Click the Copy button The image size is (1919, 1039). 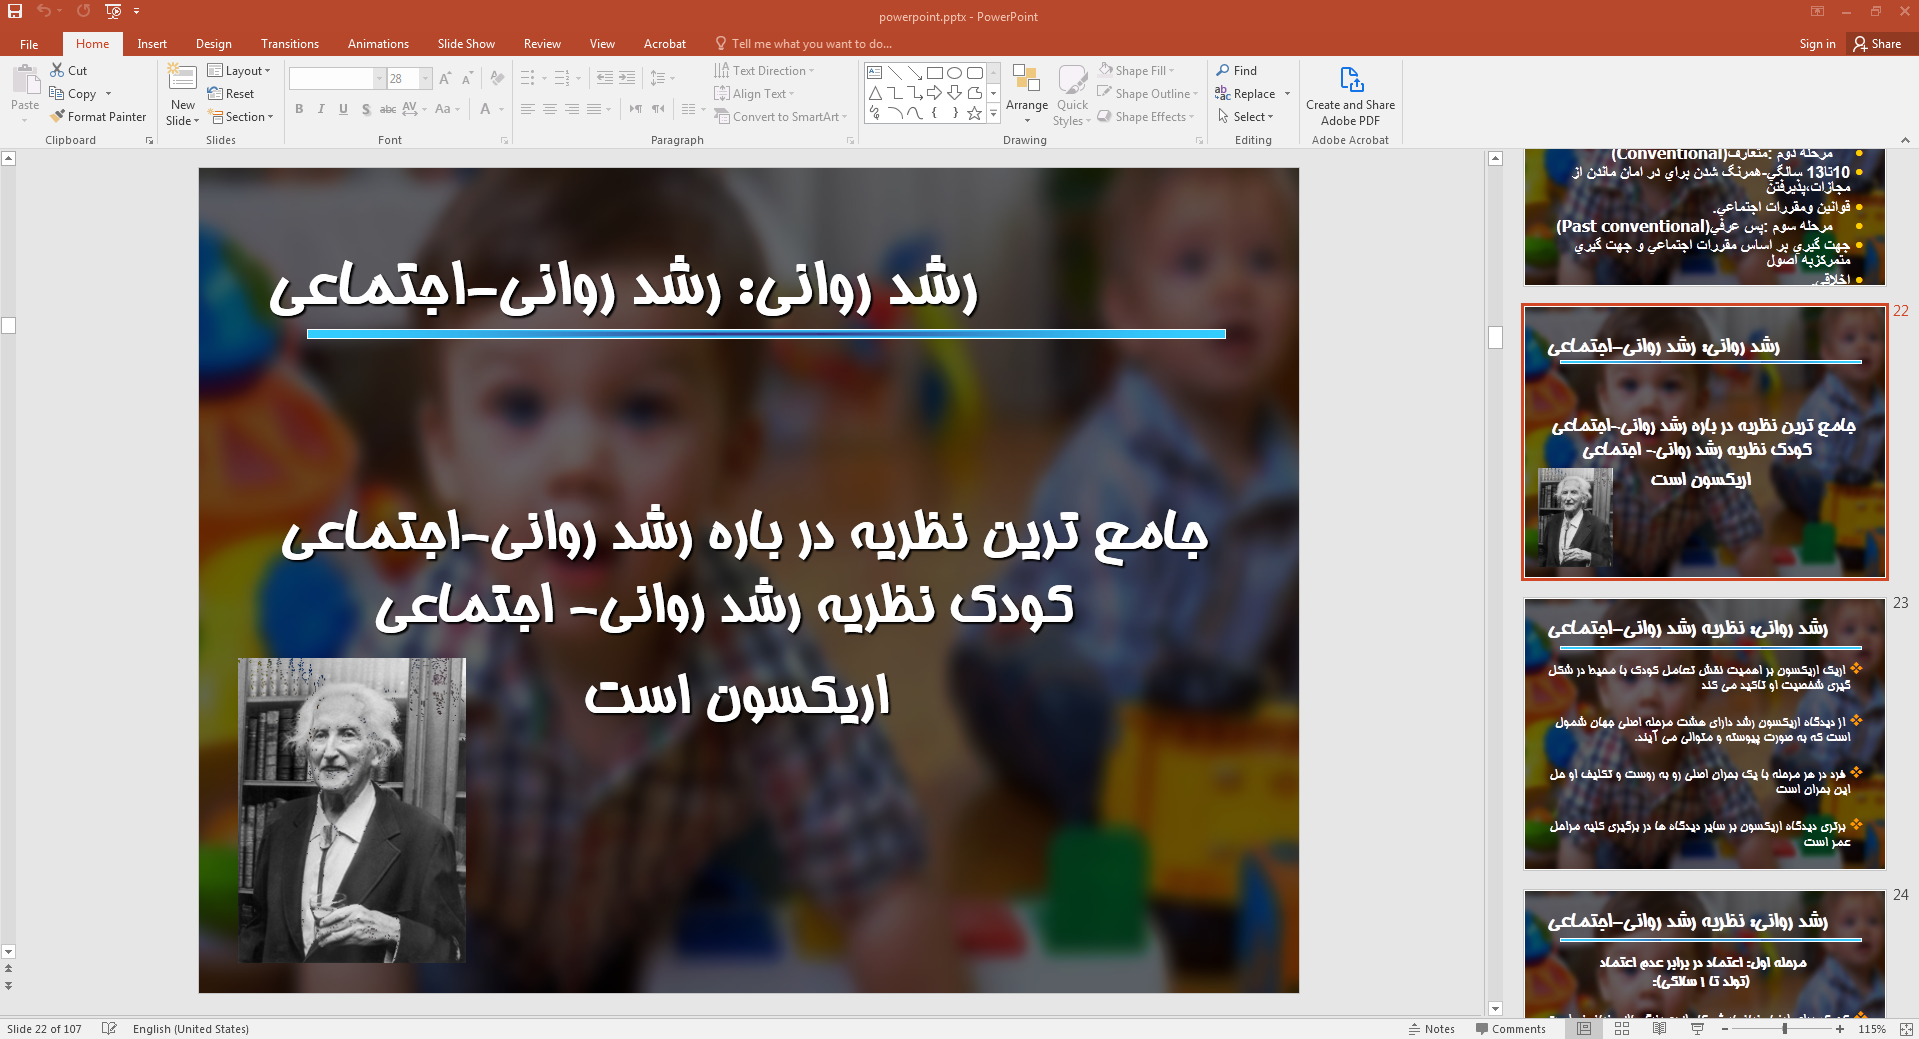pyautogui.click(x=74, y=93)
